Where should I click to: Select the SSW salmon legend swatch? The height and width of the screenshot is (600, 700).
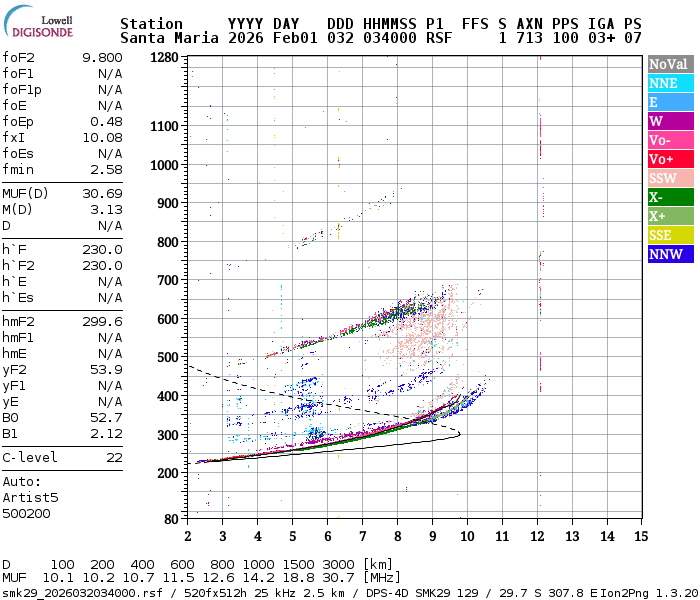tap(671, 178)
